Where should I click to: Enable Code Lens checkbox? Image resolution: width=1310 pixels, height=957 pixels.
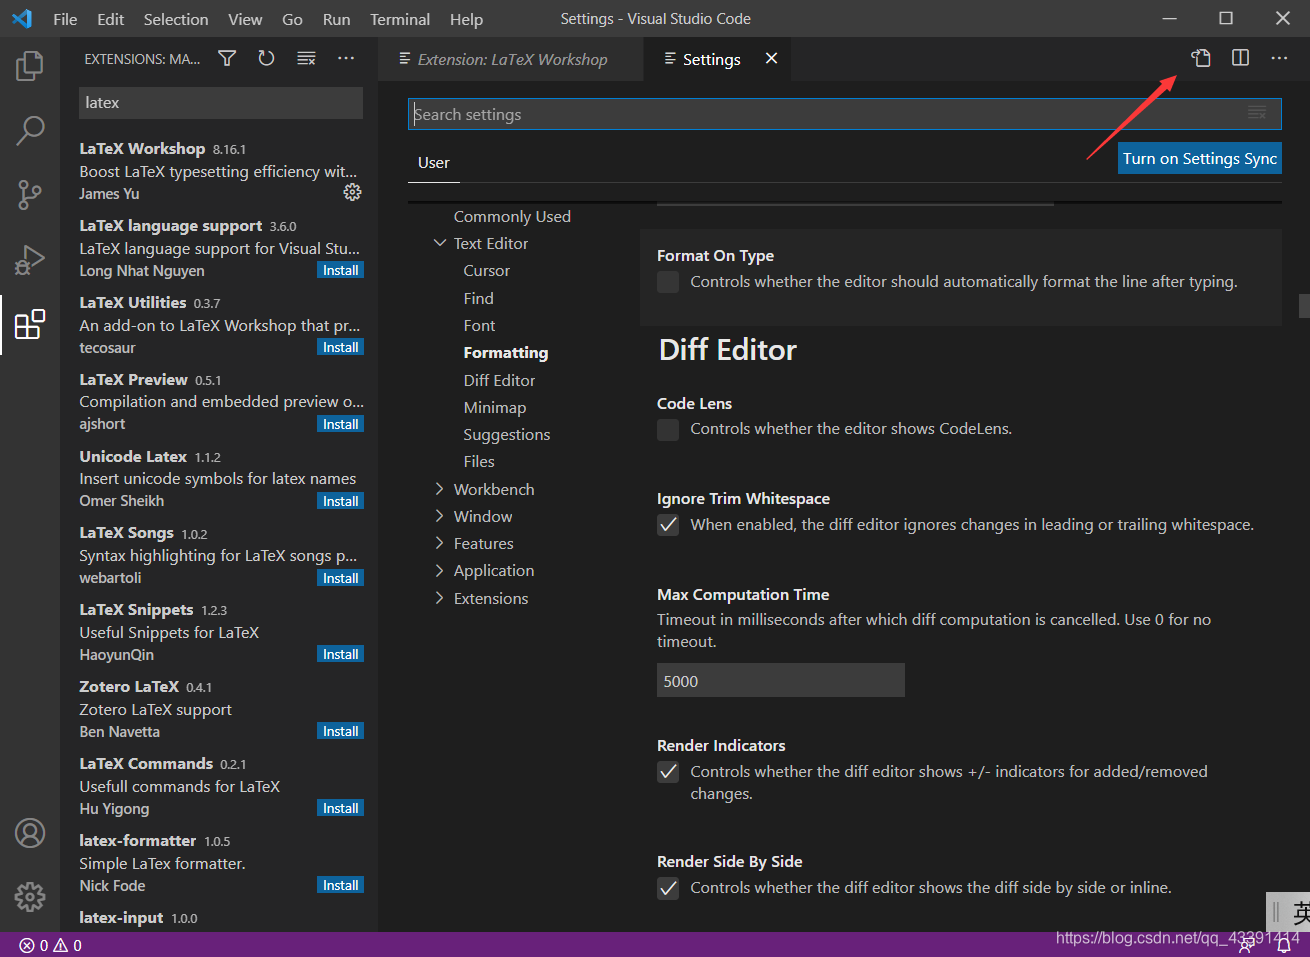coord(668,429)
